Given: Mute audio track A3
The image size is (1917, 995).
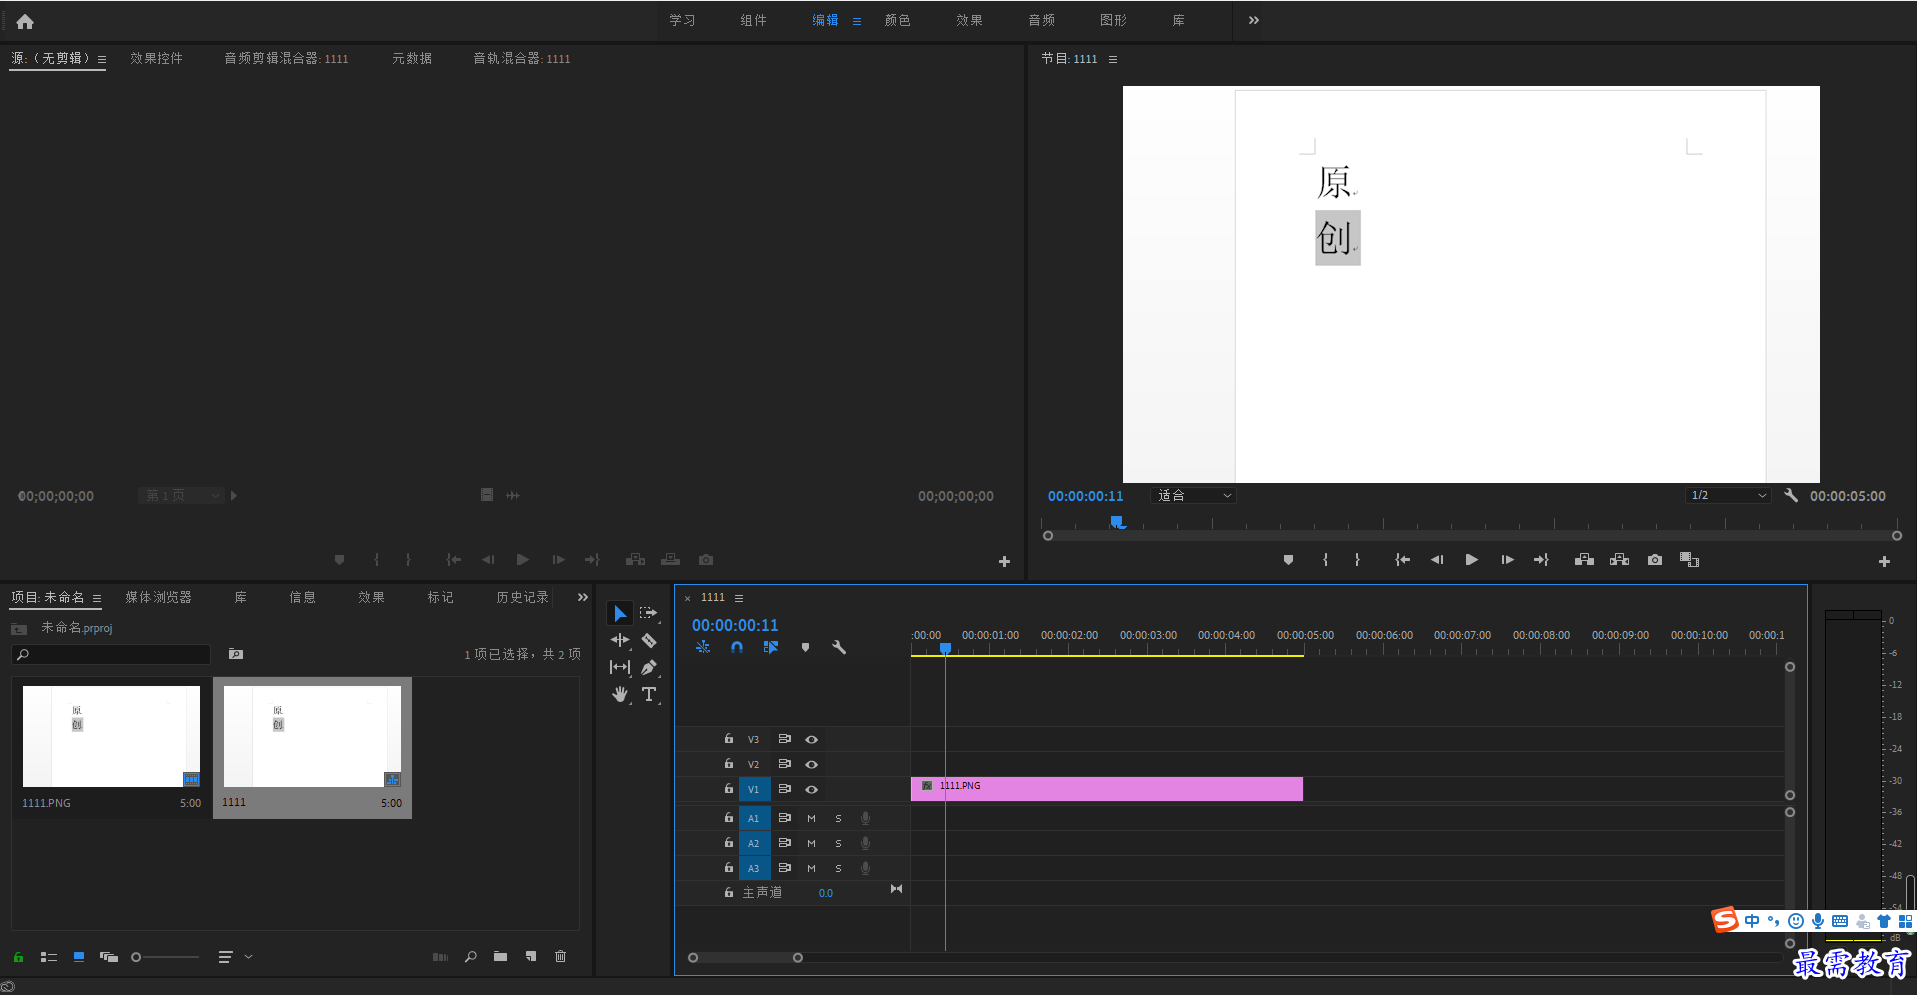Looking at the screenshot, I should (811, 869).
